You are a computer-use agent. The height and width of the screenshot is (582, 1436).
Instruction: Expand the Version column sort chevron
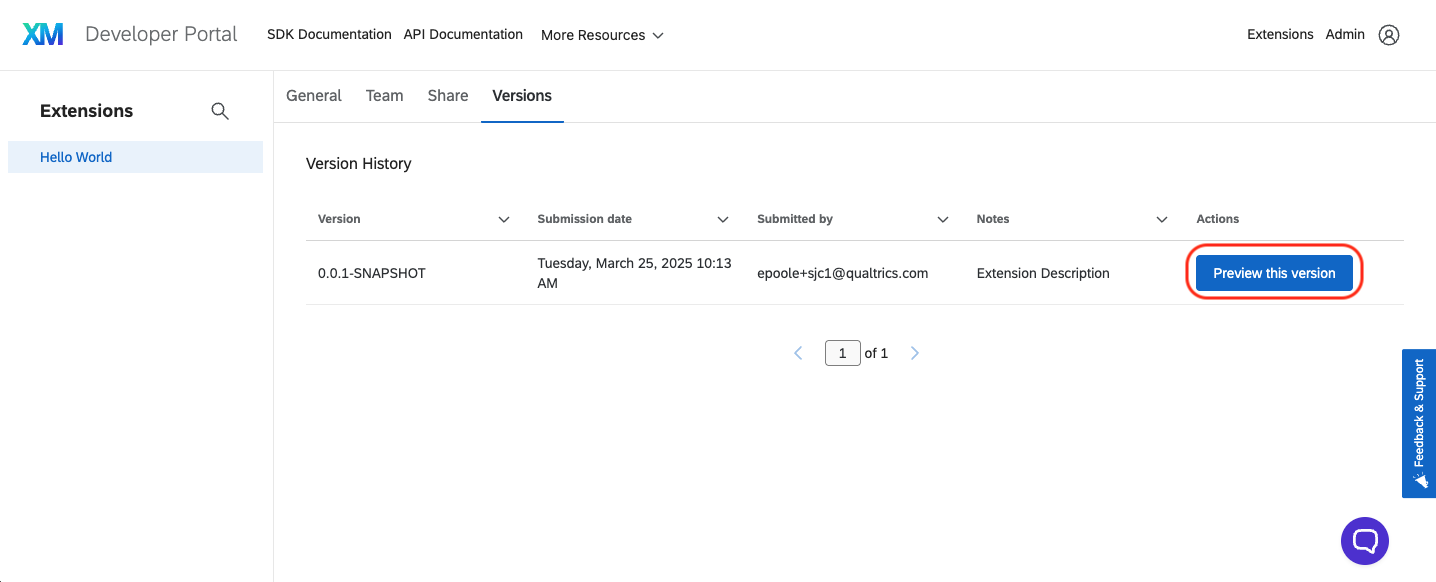[x=504, y=219]
